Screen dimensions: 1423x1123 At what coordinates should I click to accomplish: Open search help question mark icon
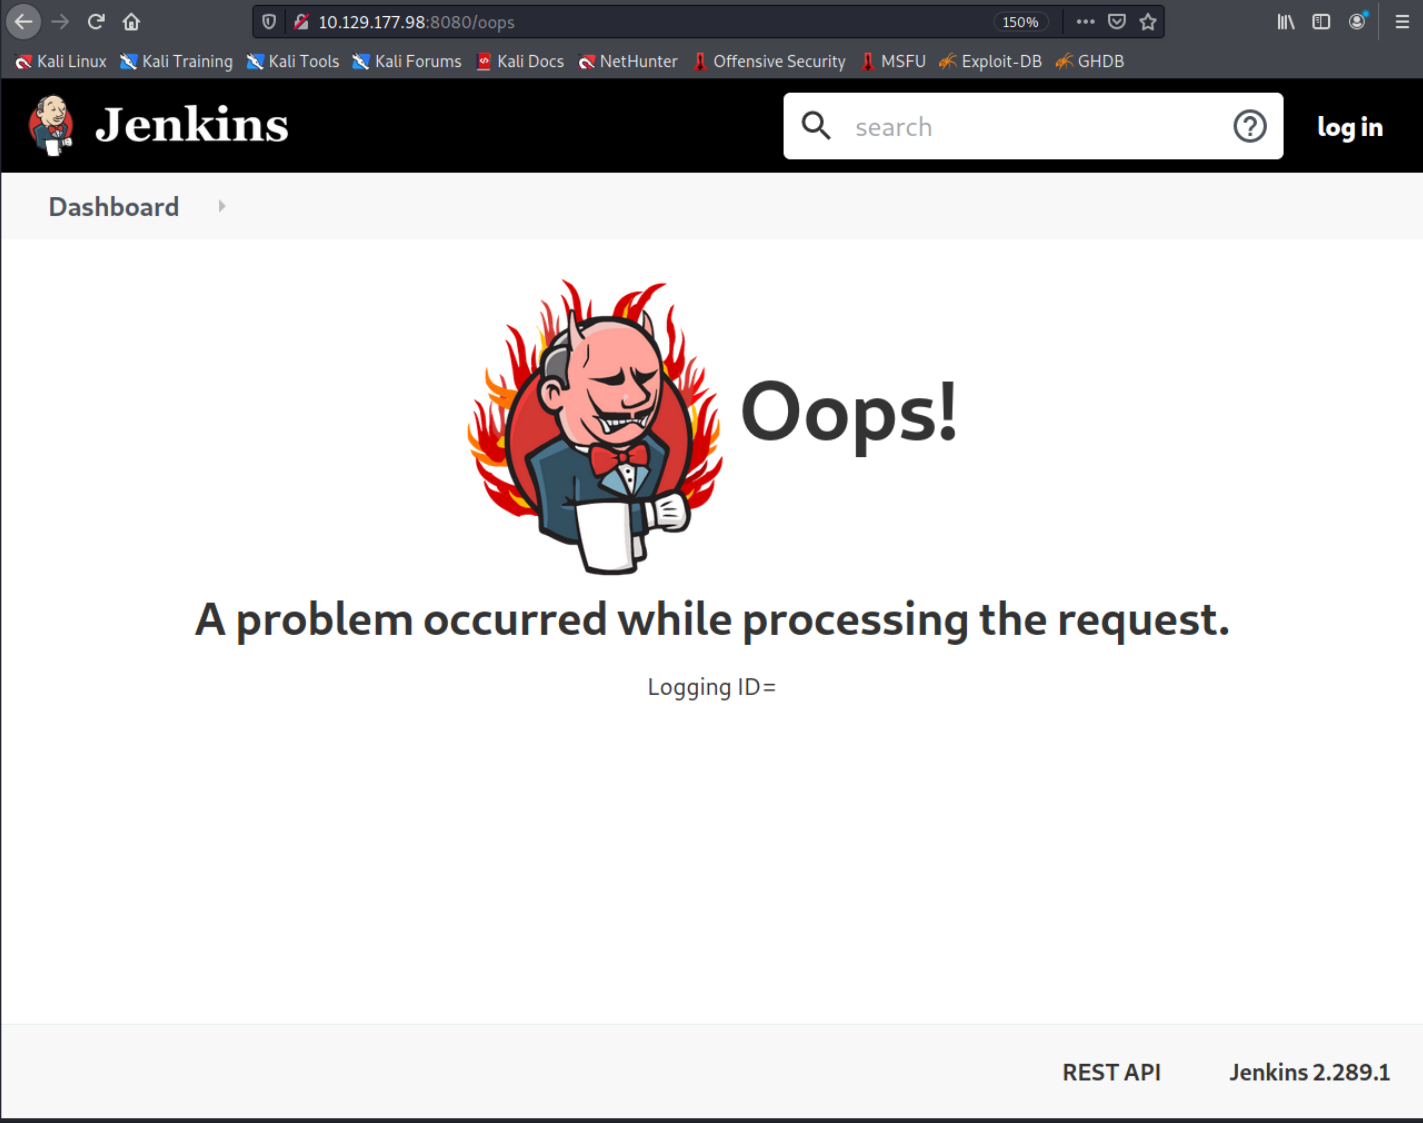click(1250, 126)
